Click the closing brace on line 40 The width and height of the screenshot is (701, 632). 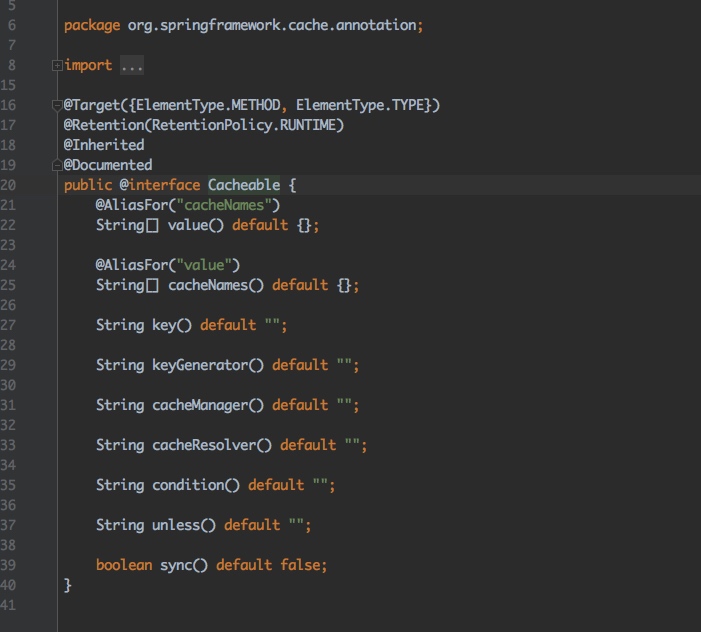click(x=68, y=585)
